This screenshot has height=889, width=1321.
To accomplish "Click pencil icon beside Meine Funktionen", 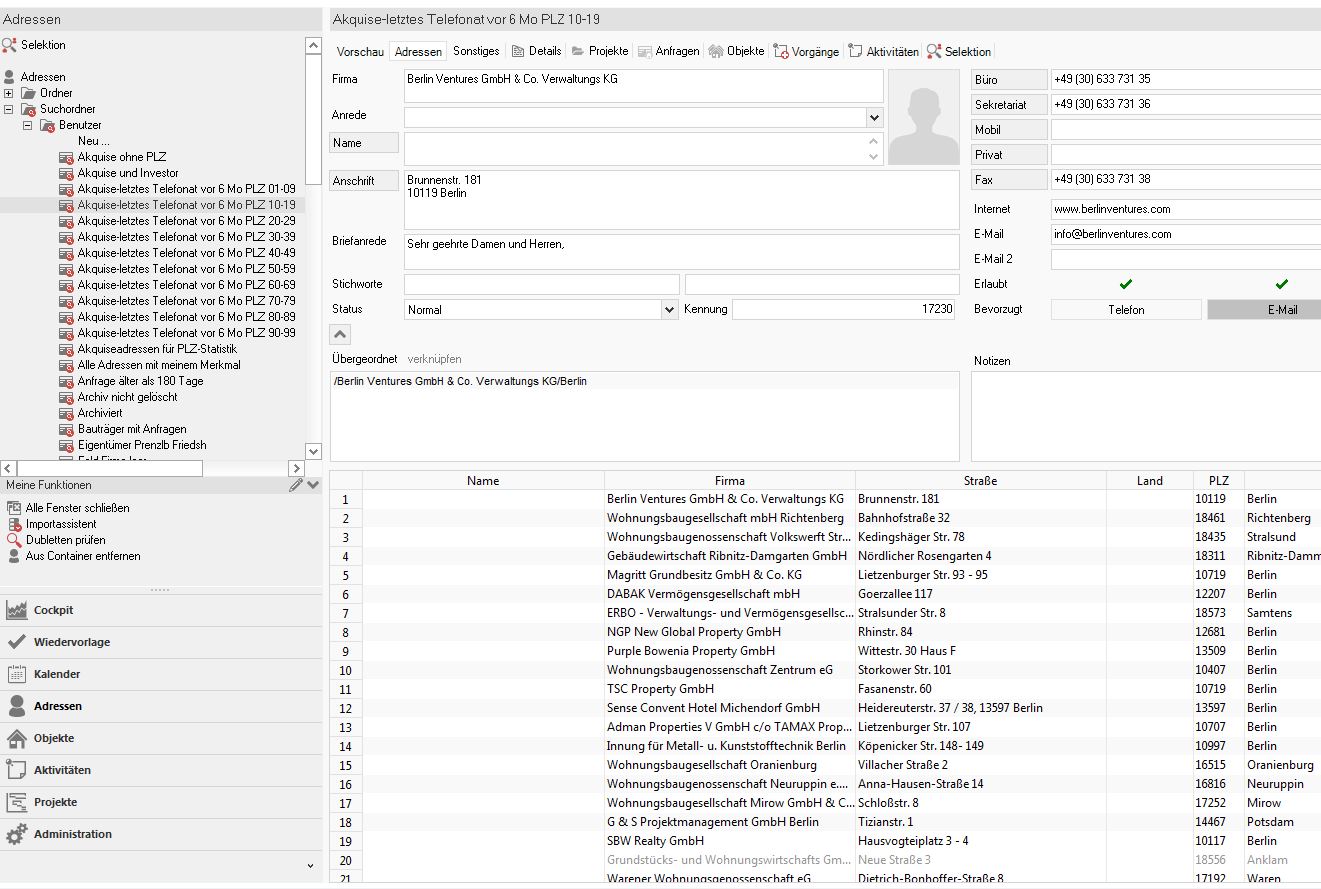I will [296, 485].
